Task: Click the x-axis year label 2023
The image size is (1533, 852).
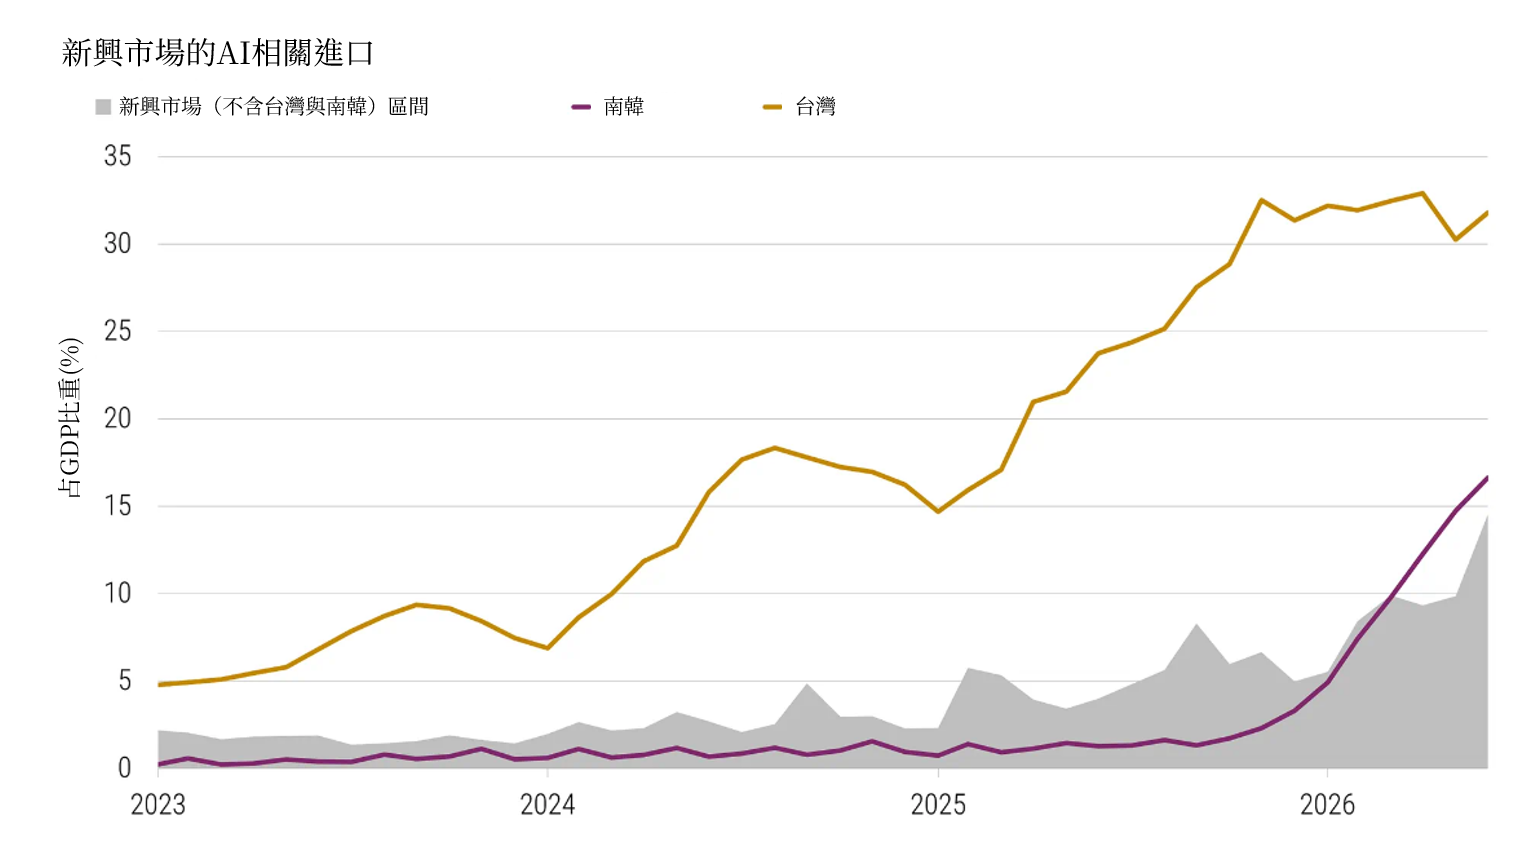Action: tap(158, 805)
